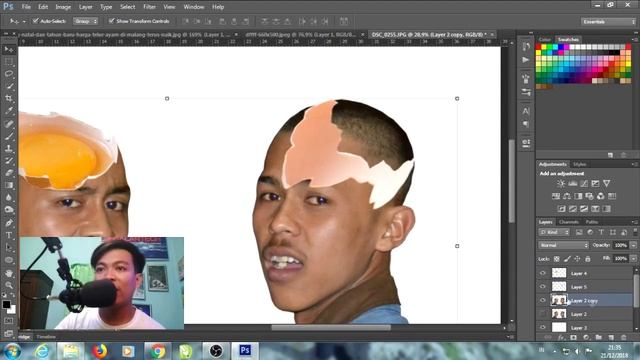Viewport: 640px width, 360px height.
Task: Open the Select menu
Action: (x=127, y=7)
